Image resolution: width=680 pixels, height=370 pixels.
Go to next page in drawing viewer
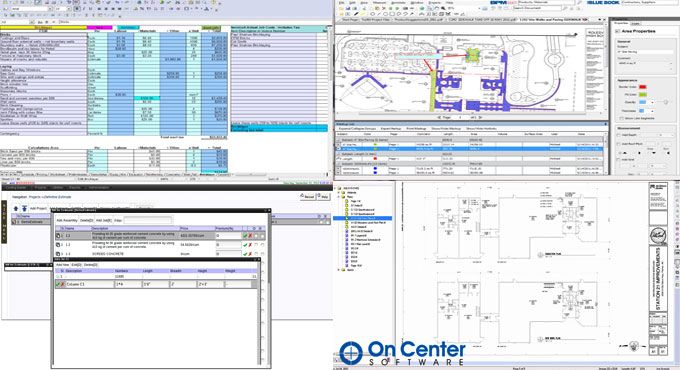tap(480, 117)
